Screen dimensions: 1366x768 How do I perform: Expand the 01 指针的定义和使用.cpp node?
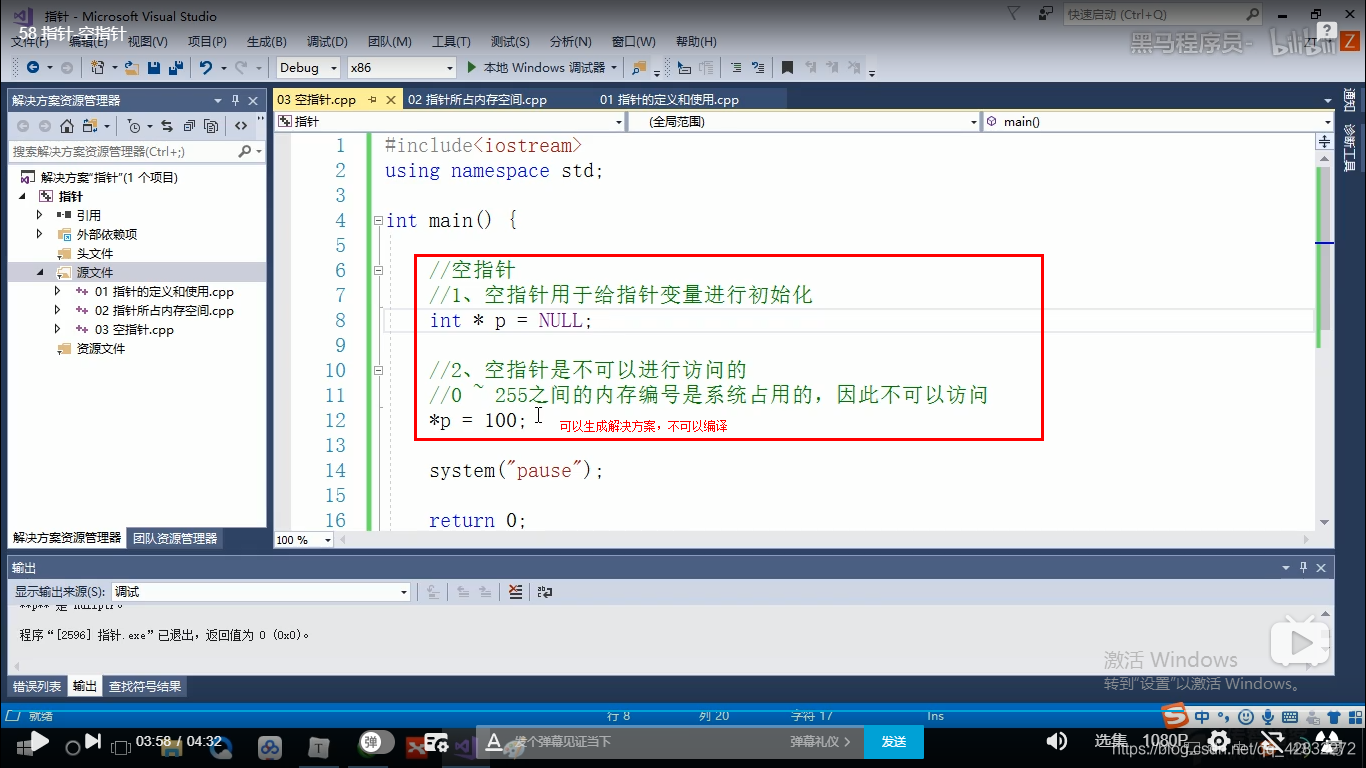[58, 291]
